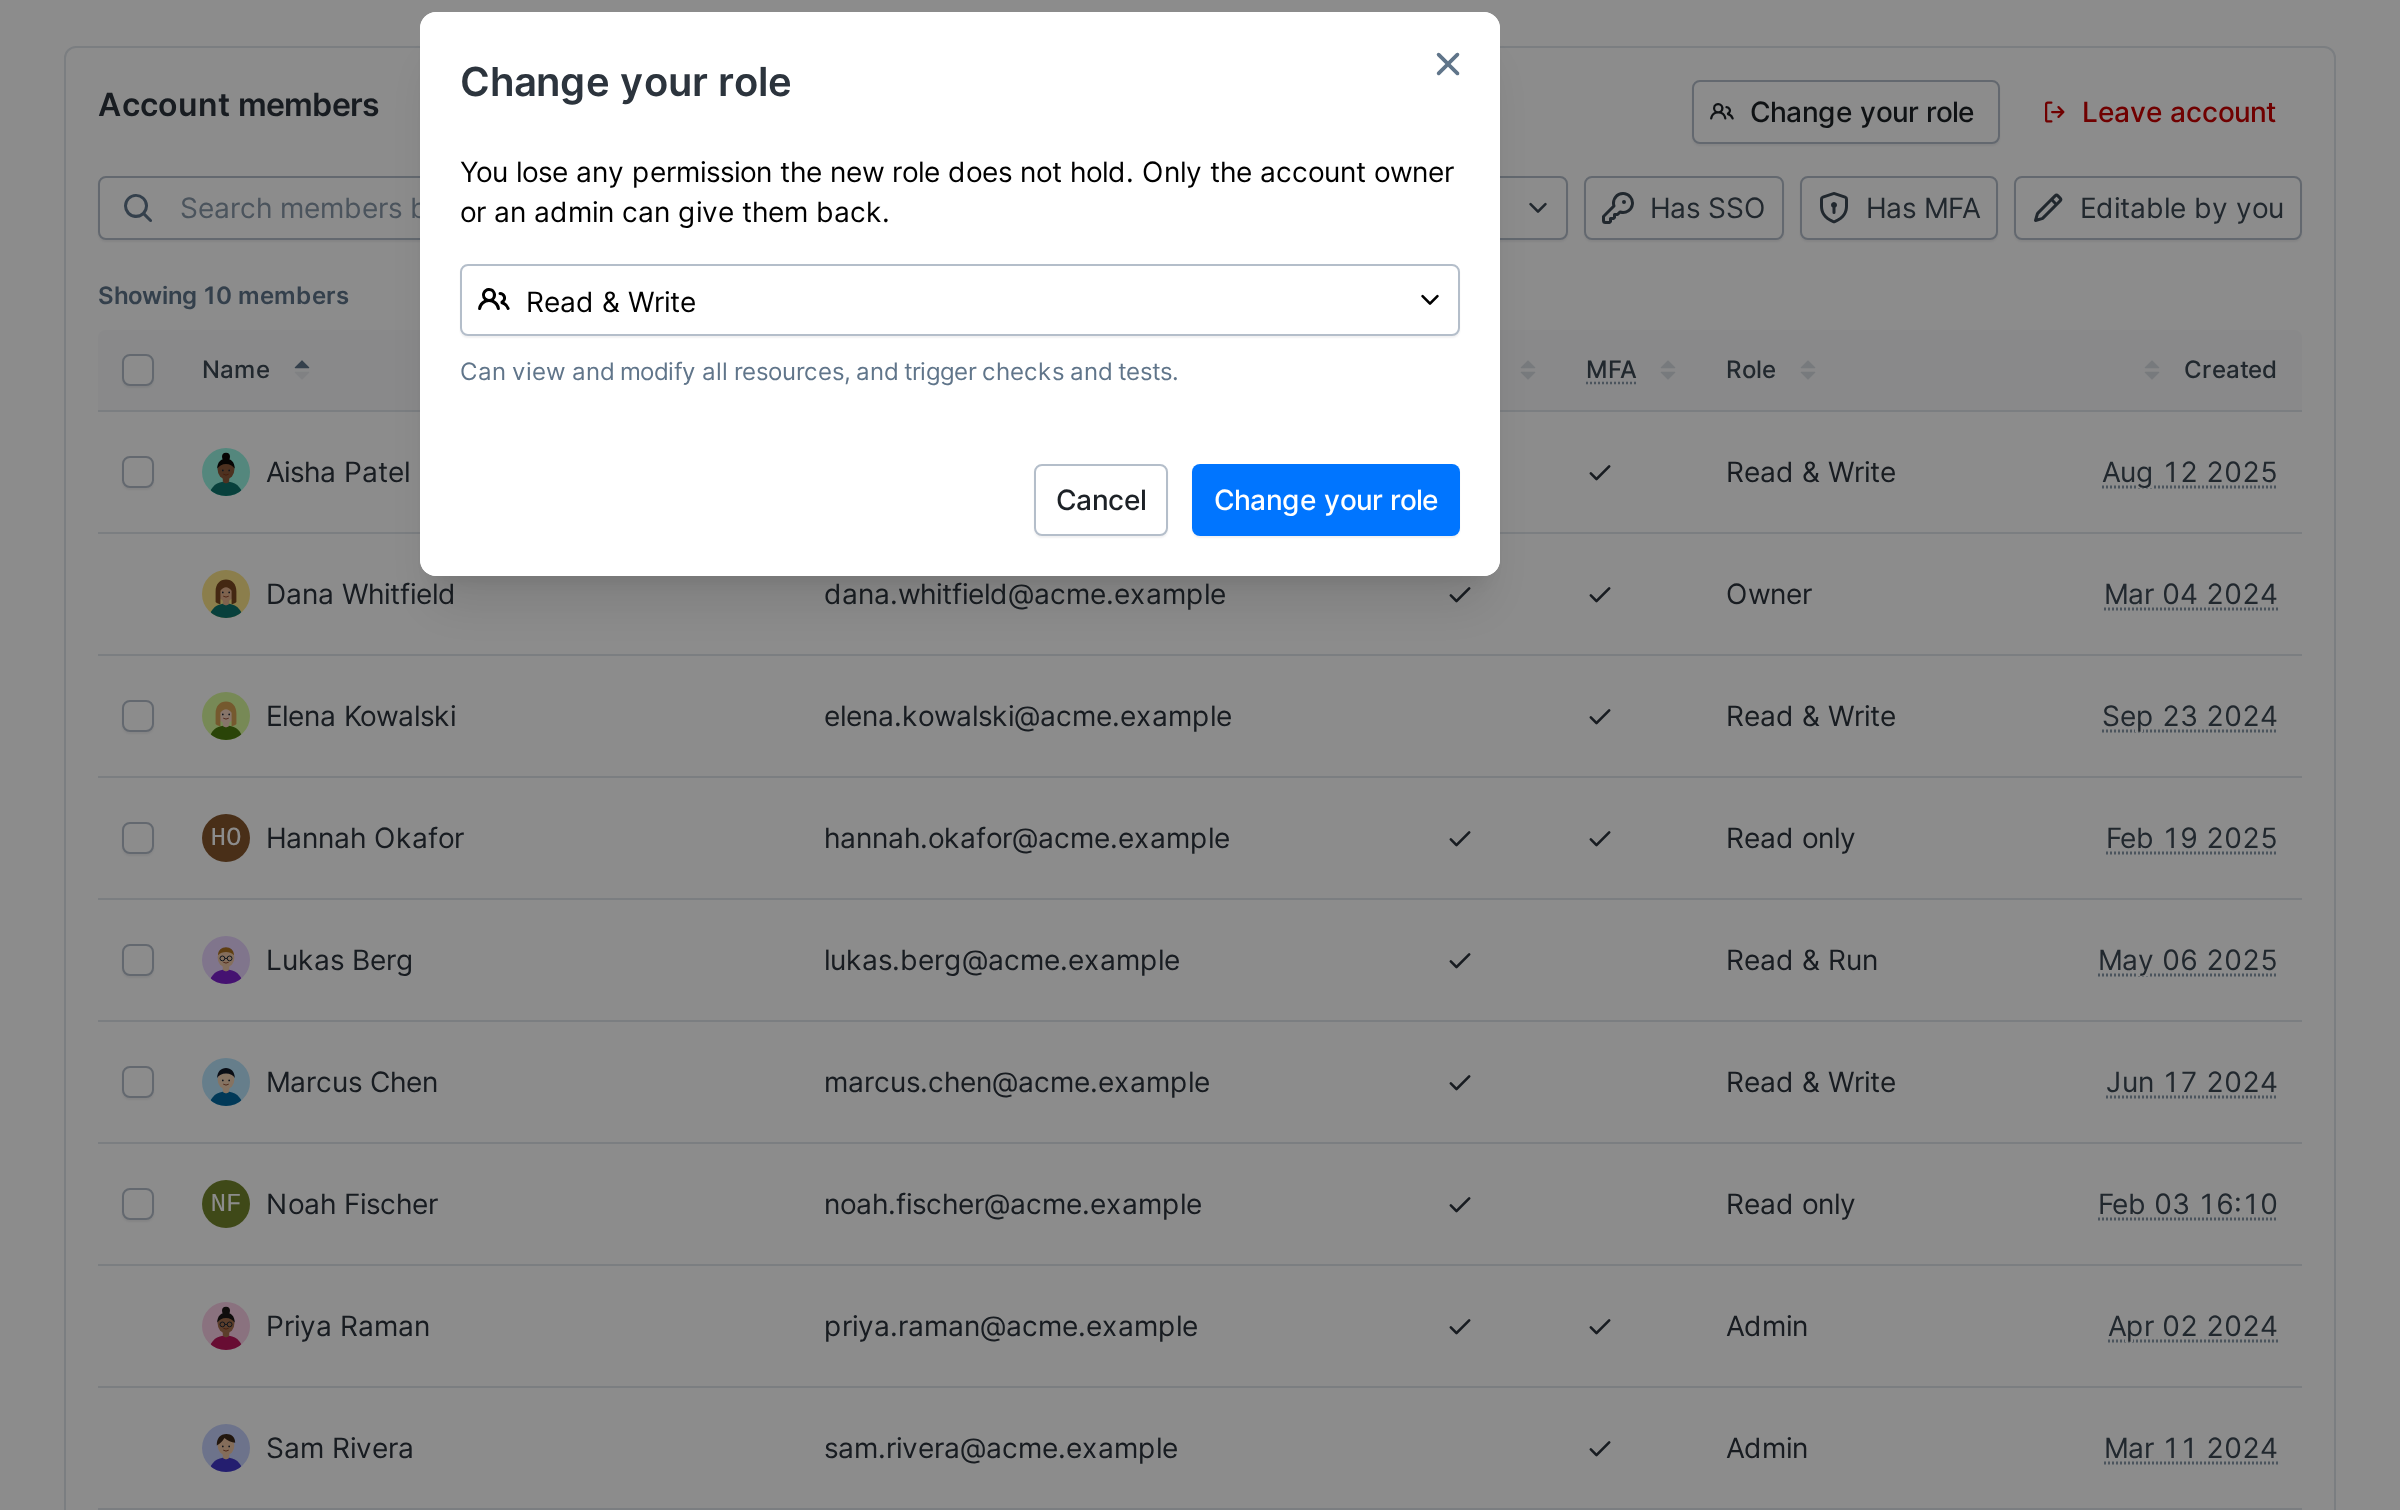Click the MFA column header label
Screen dimensions: 2400x1510
pos(1611,370)
